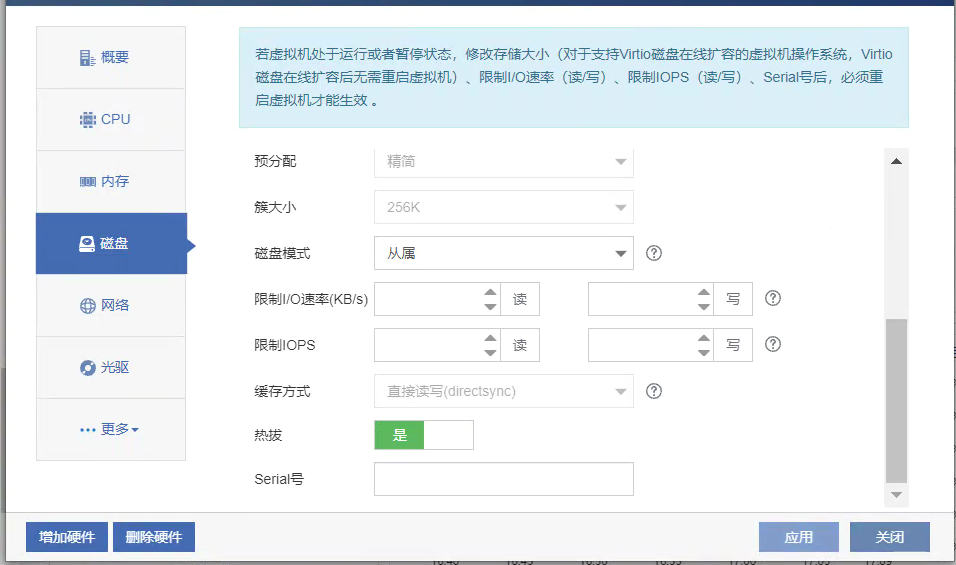956x565 pixels.
Task: Decrease the I/O rate write value
Action: pyautogui.click(x=704, y=307)
